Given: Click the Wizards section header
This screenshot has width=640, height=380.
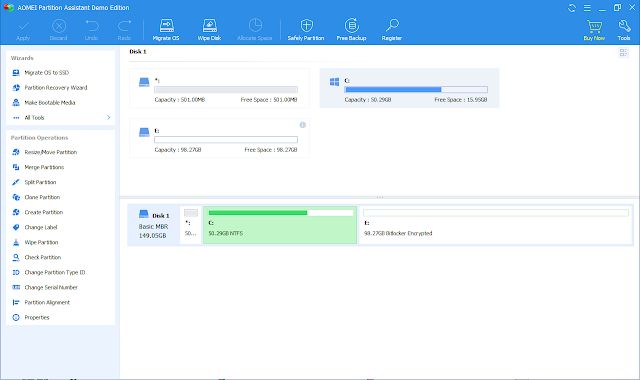Looking at the screenshot, I should coord(22,58).
